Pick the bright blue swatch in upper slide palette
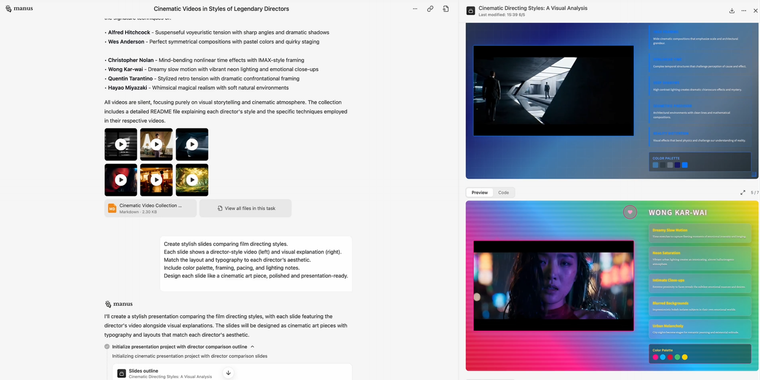 click(x=684, y=165)
